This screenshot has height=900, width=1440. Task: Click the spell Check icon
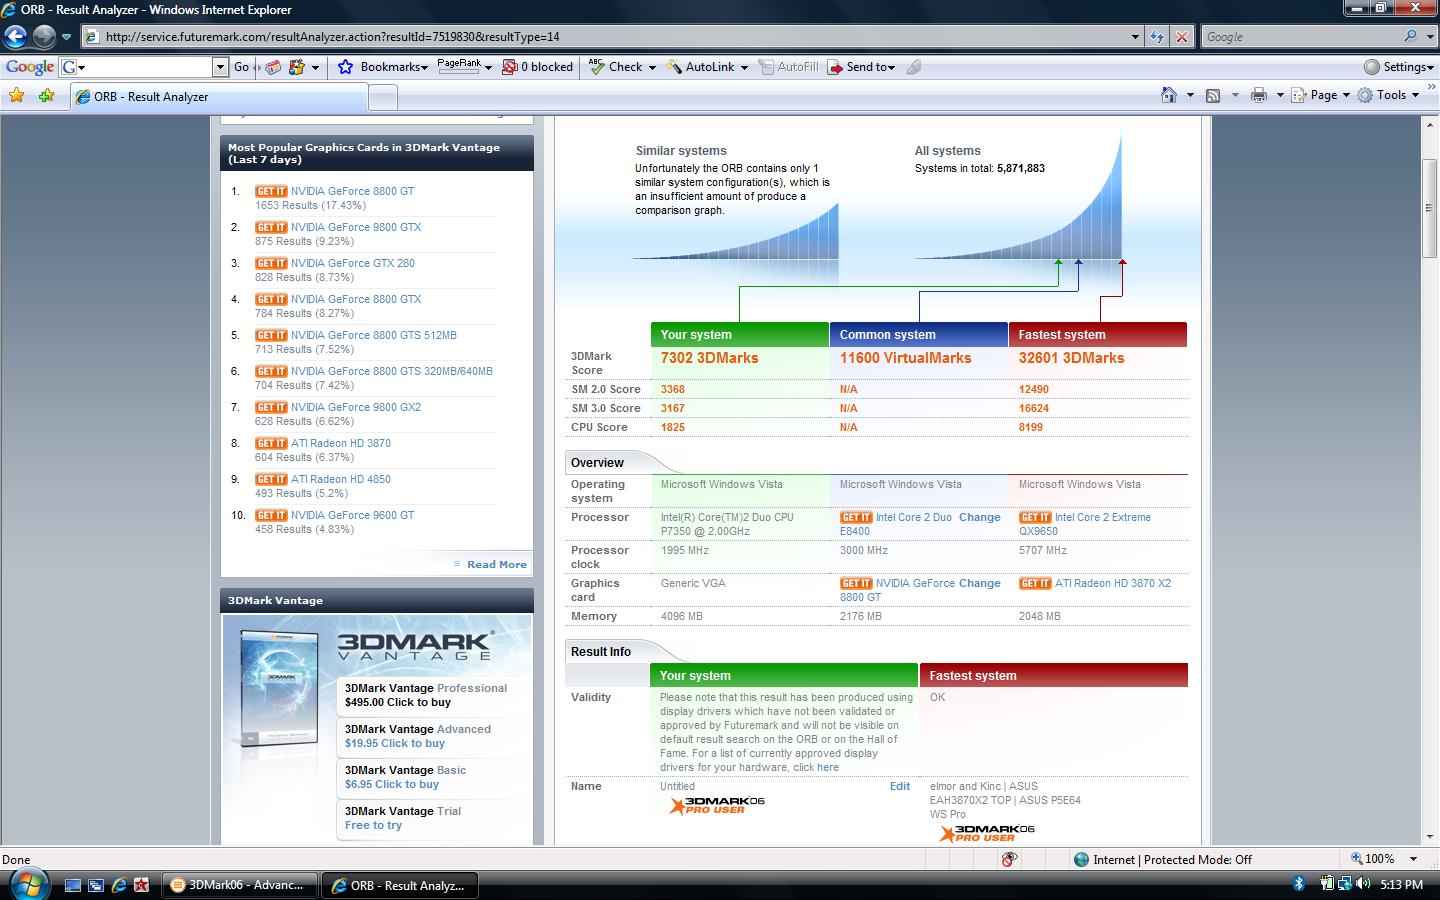click(x=597, y=67)
